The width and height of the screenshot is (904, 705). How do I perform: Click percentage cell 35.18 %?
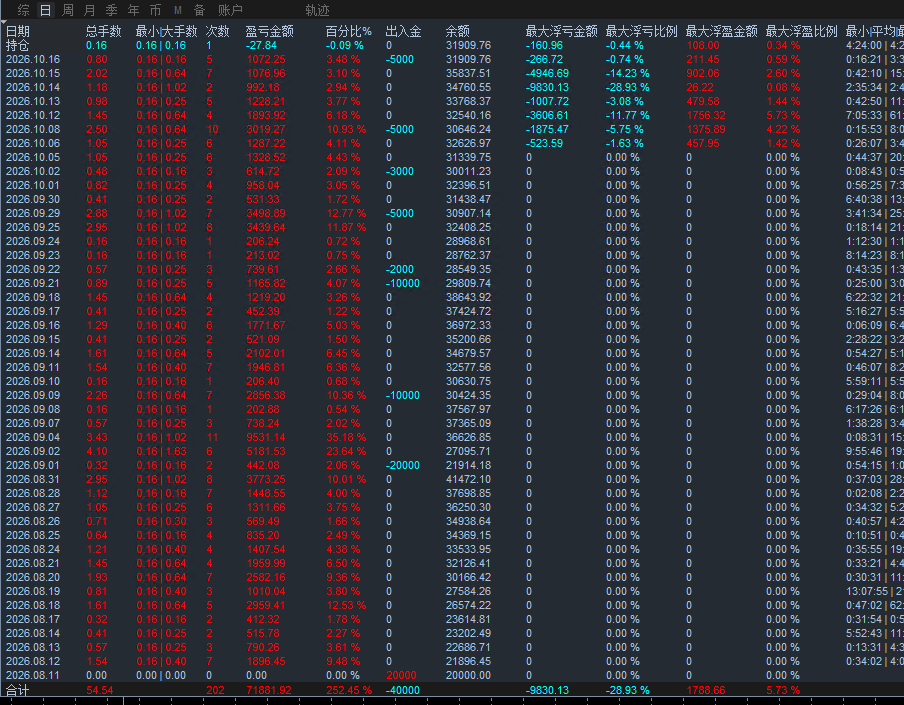point(346,437)
